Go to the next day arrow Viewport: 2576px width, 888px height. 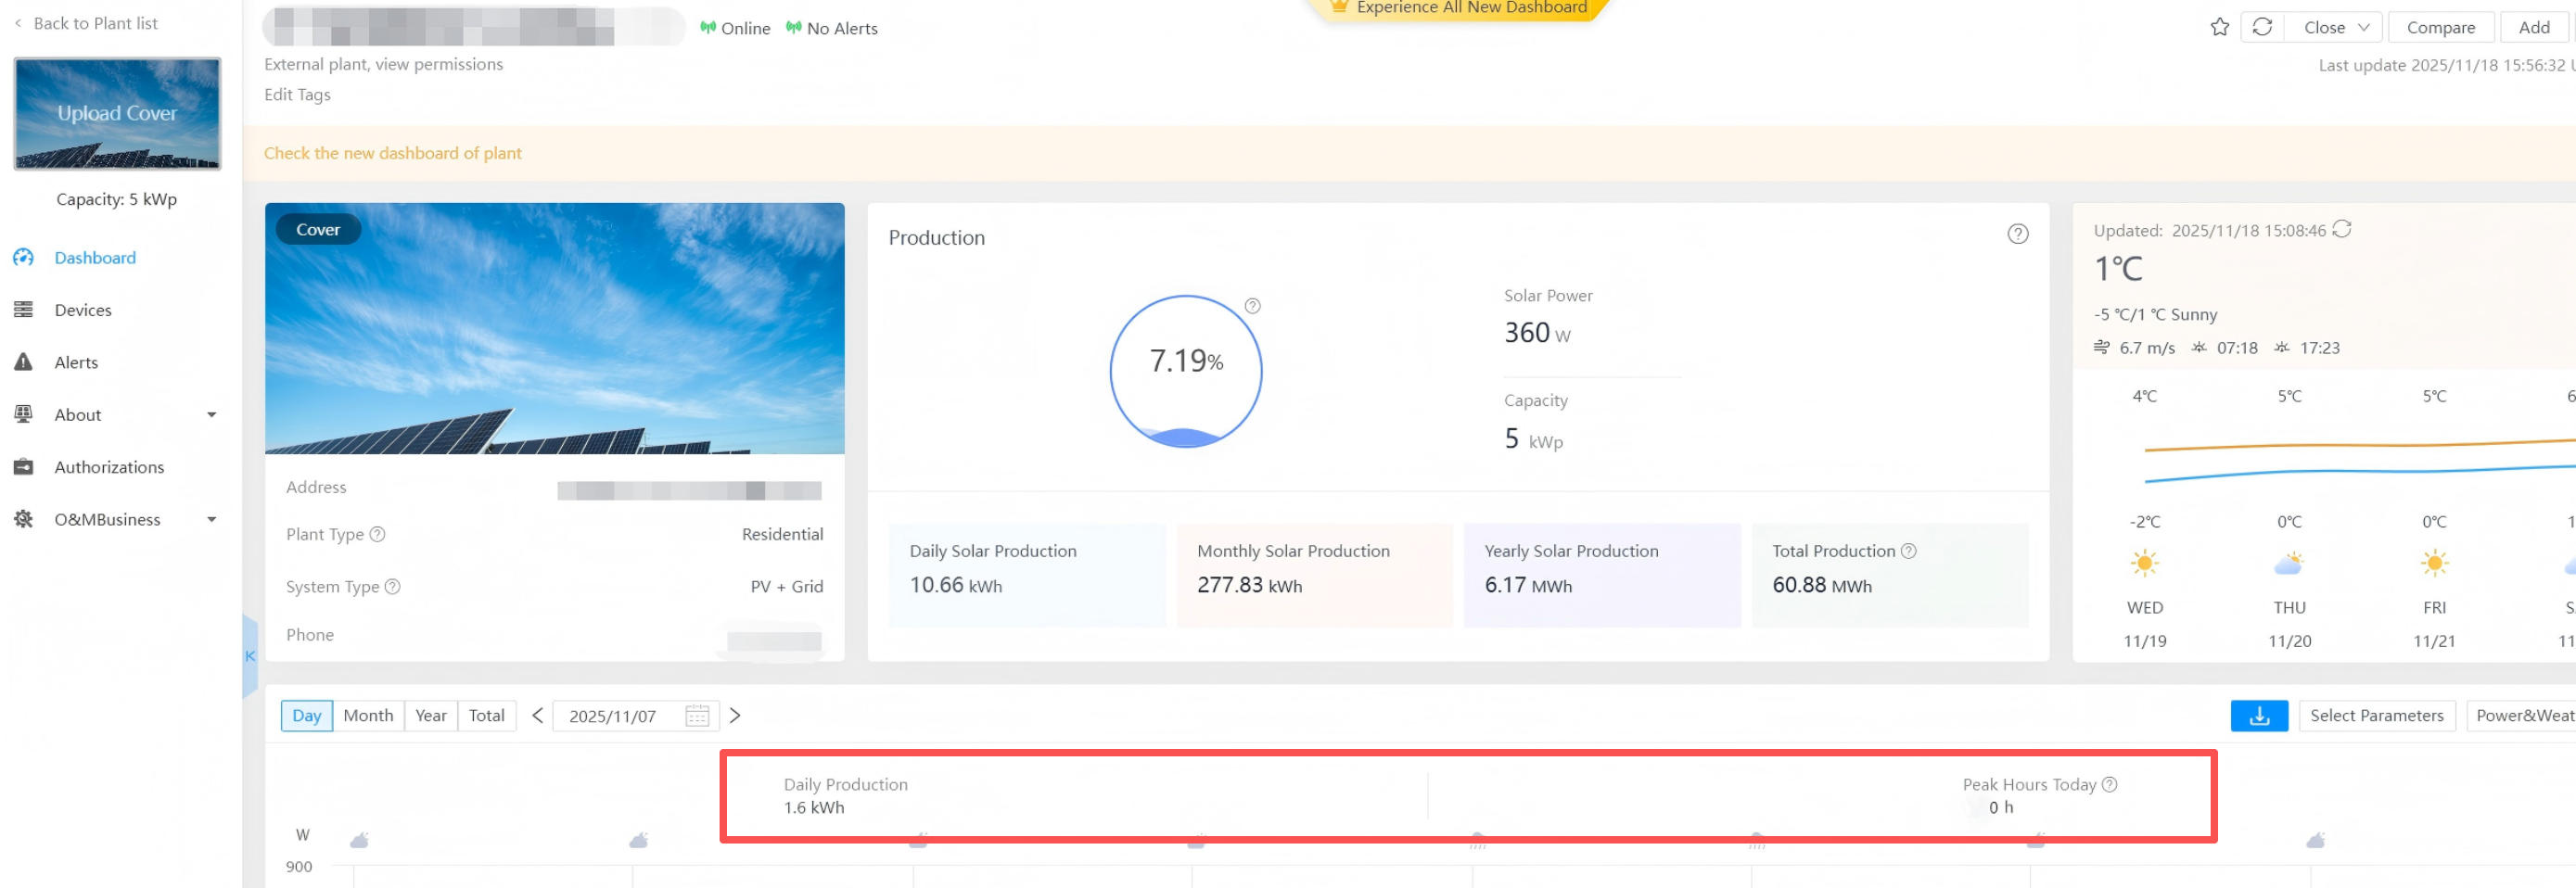coord(735,716)
